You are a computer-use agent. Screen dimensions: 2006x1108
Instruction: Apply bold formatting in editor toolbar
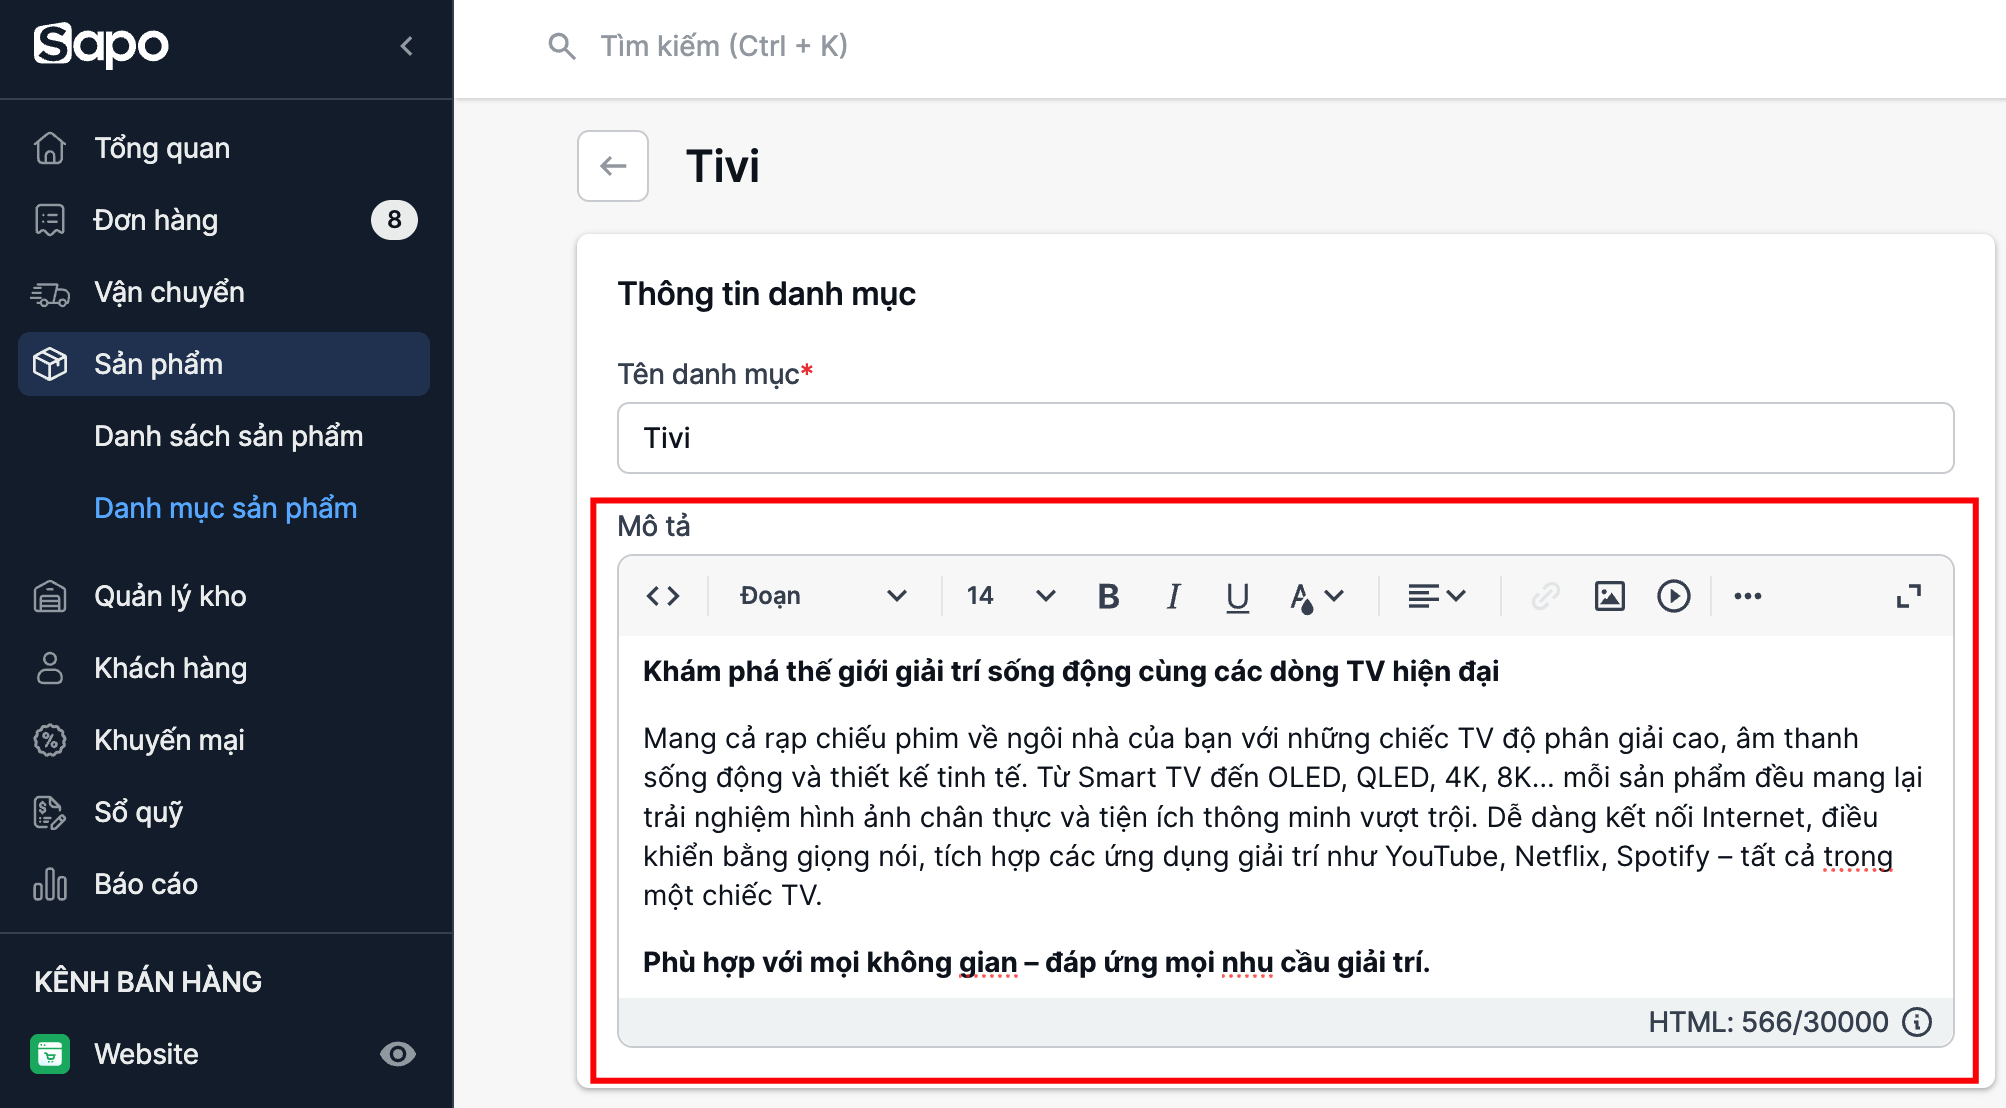(1108, 596)
